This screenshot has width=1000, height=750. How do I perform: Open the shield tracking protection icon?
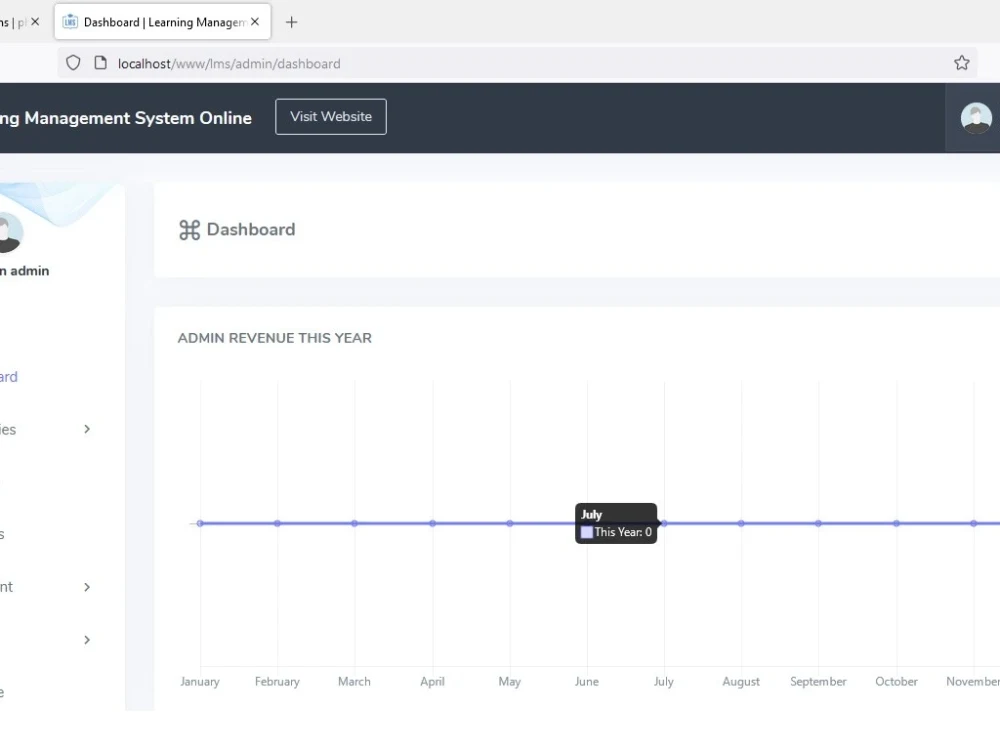[x=73, y=62]
